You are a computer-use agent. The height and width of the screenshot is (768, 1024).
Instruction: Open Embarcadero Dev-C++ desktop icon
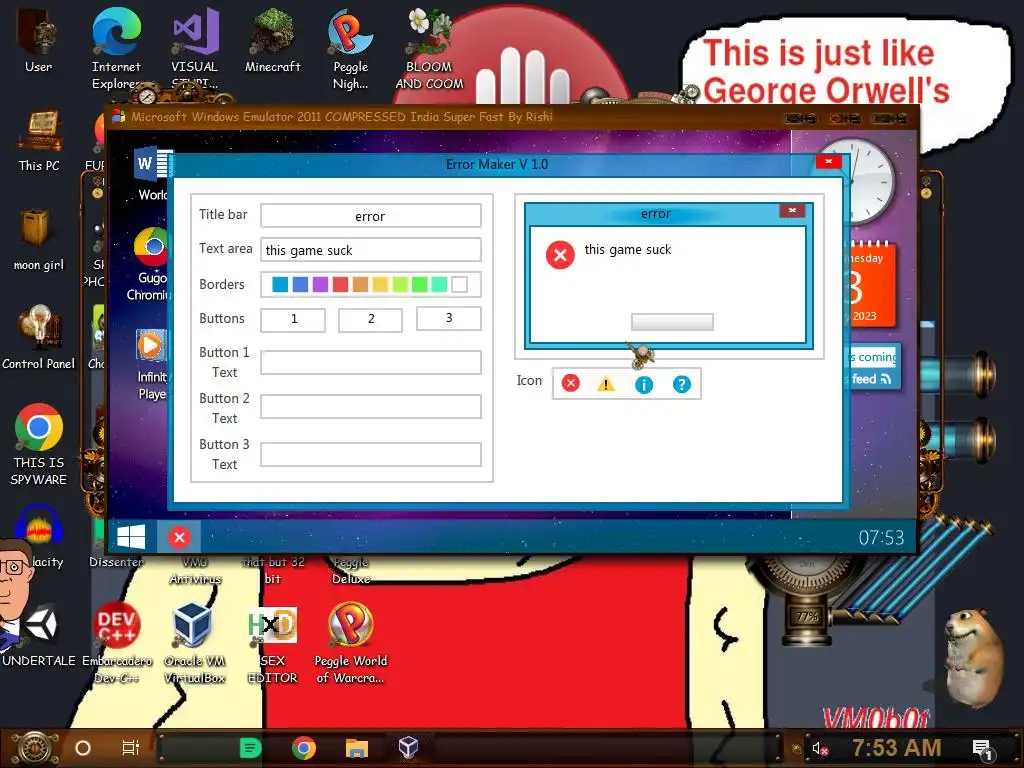pyautogui.click(x=117, y=643)
